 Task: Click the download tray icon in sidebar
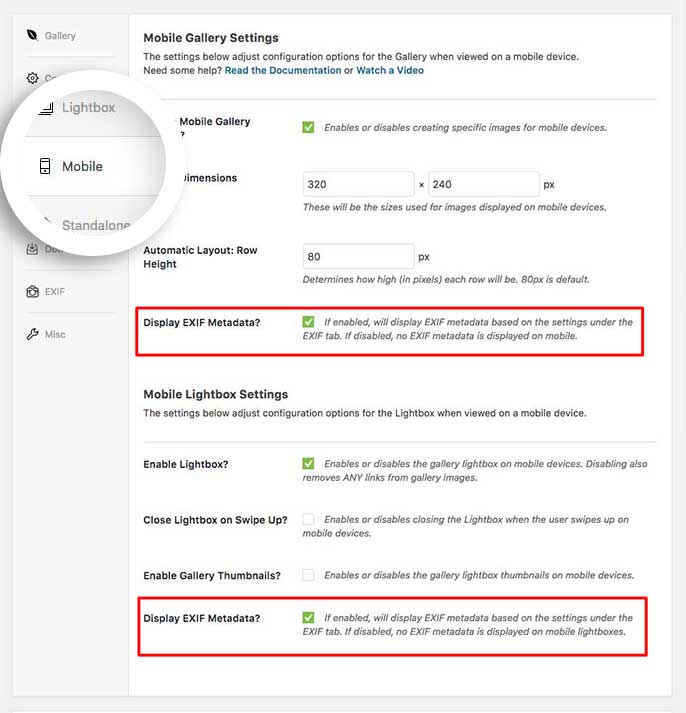pos(32,249)
